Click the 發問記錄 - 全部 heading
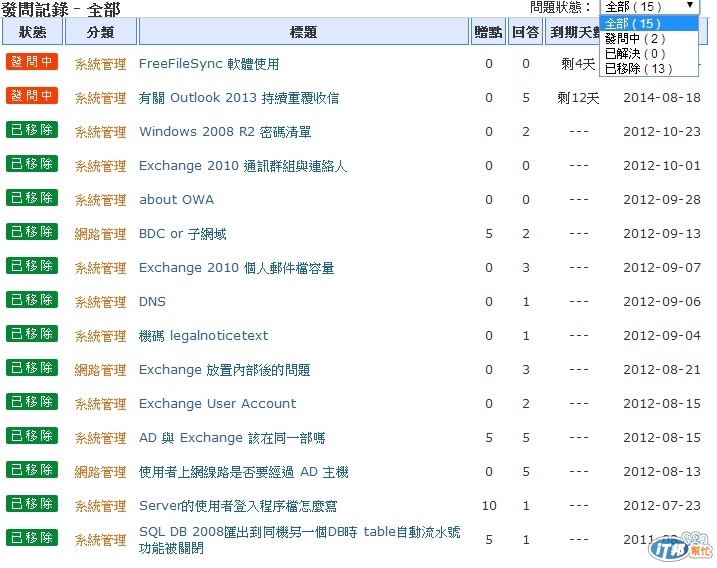The height and width of the screenshot is (568, 717). 61,9
